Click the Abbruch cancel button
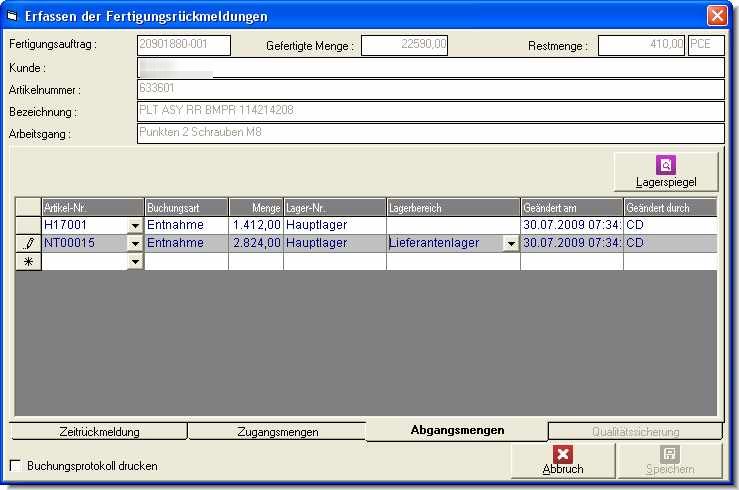Image resolution: width=739 pixels, height=490 pixels. pyautogui.click(x=563, y=460)
